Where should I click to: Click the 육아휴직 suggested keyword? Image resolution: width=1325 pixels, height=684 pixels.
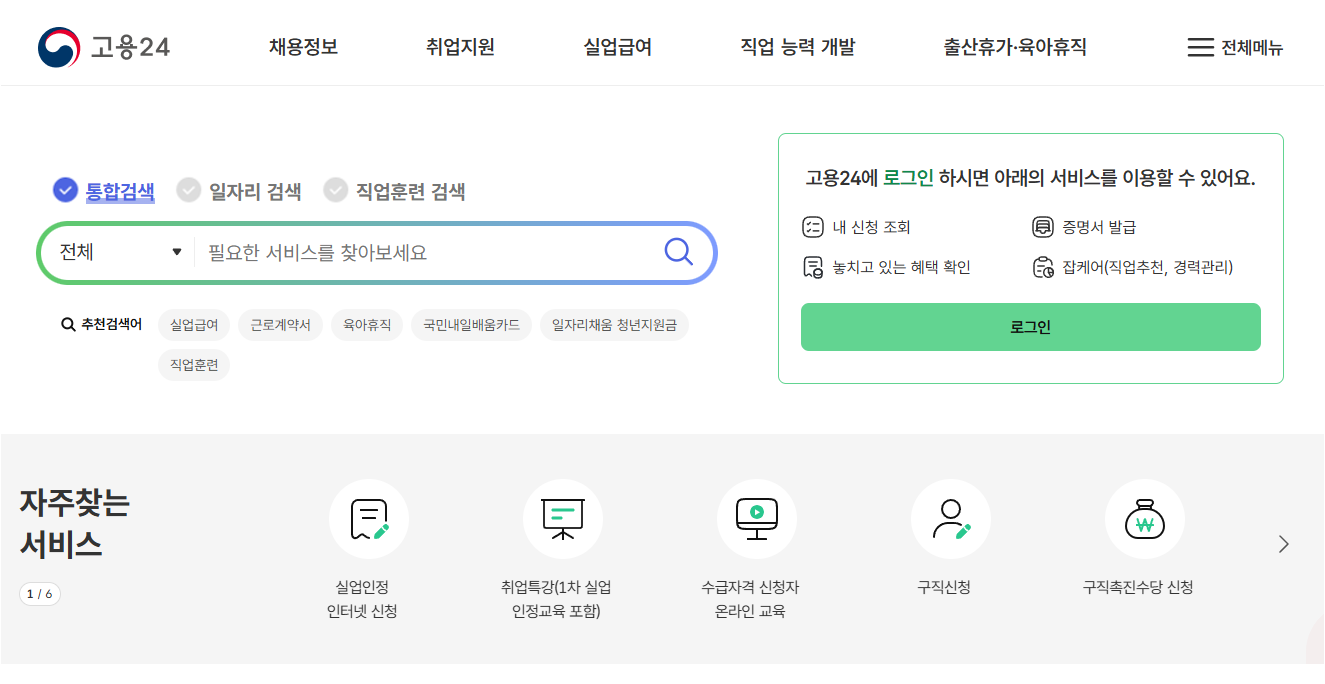(367, 325)
